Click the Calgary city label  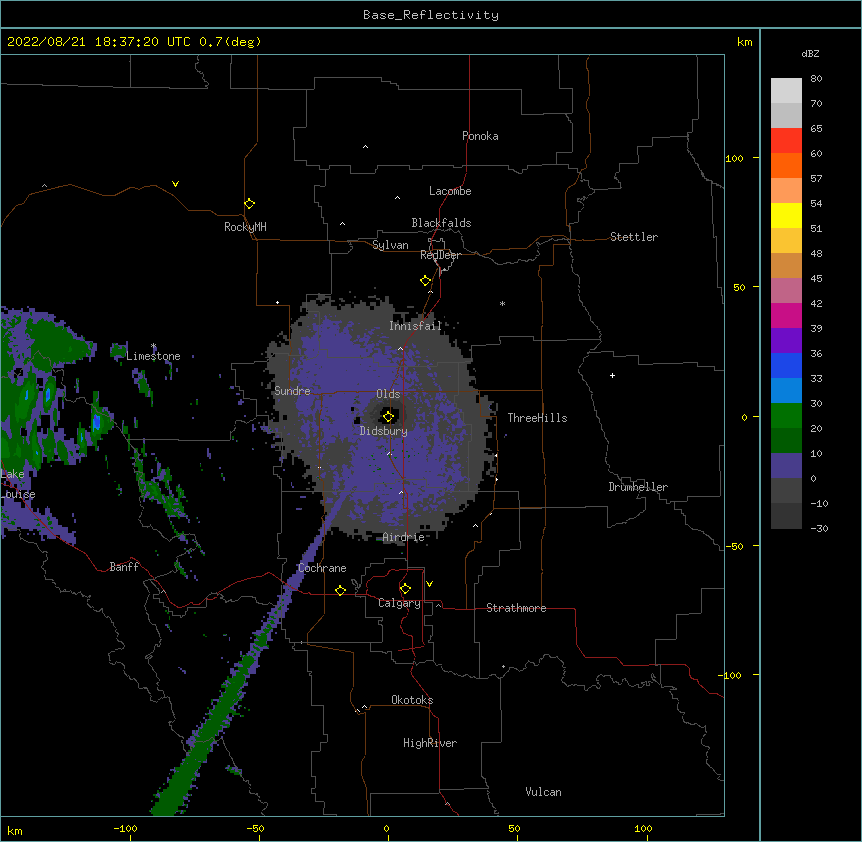399,603
